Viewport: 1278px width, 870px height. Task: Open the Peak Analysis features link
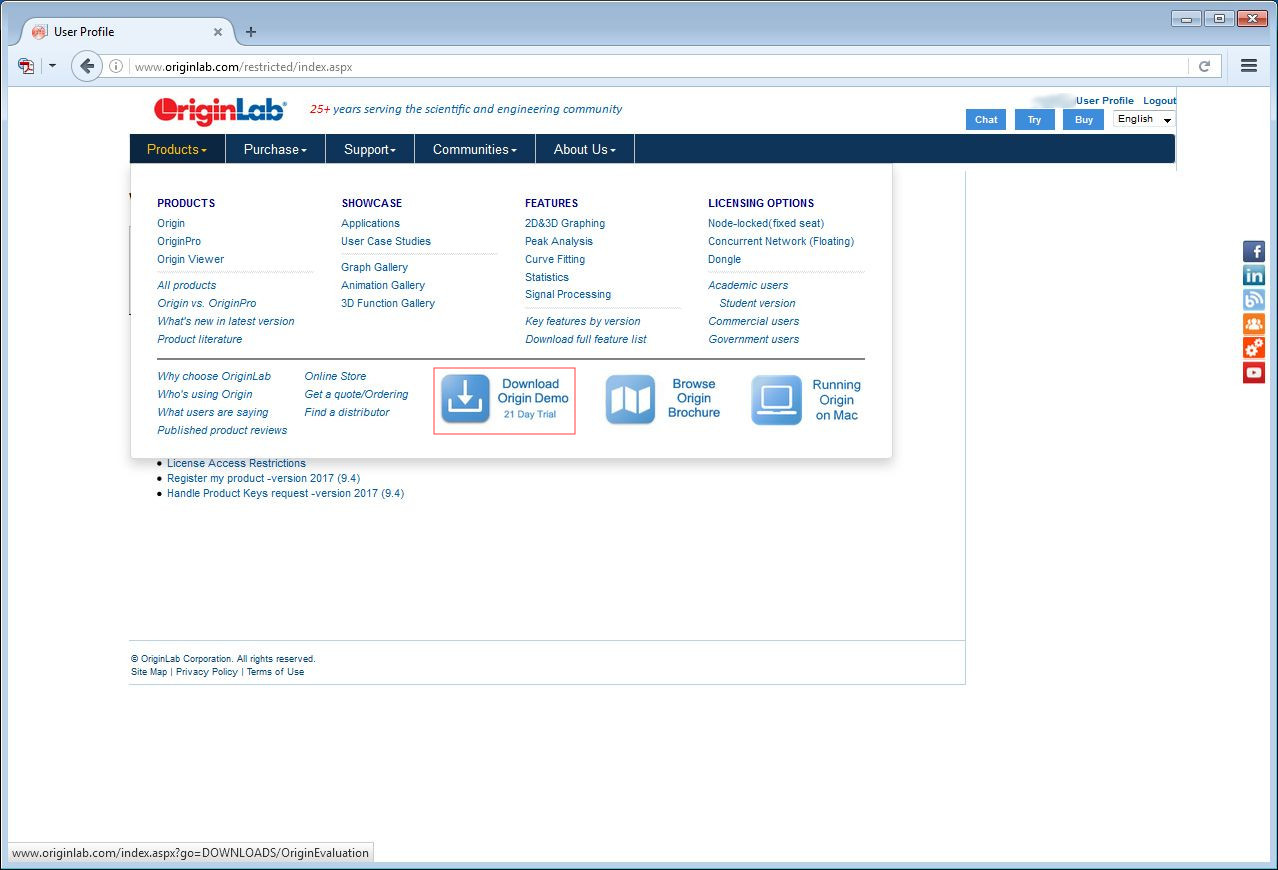coord(559,241)
